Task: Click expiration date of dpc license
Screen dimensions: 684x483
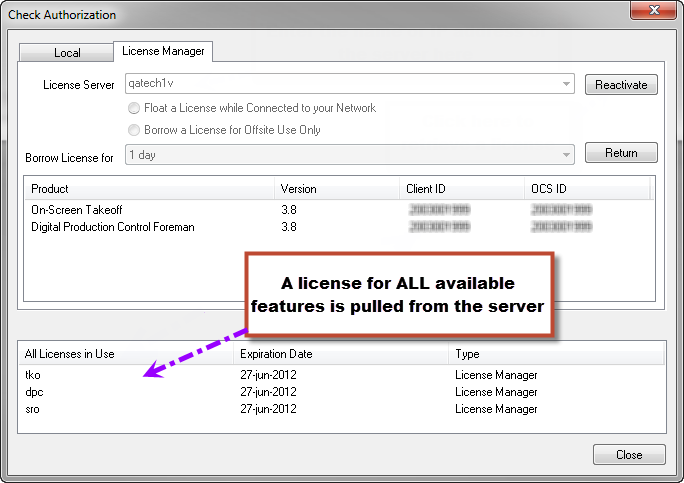Action: [268, 392]
